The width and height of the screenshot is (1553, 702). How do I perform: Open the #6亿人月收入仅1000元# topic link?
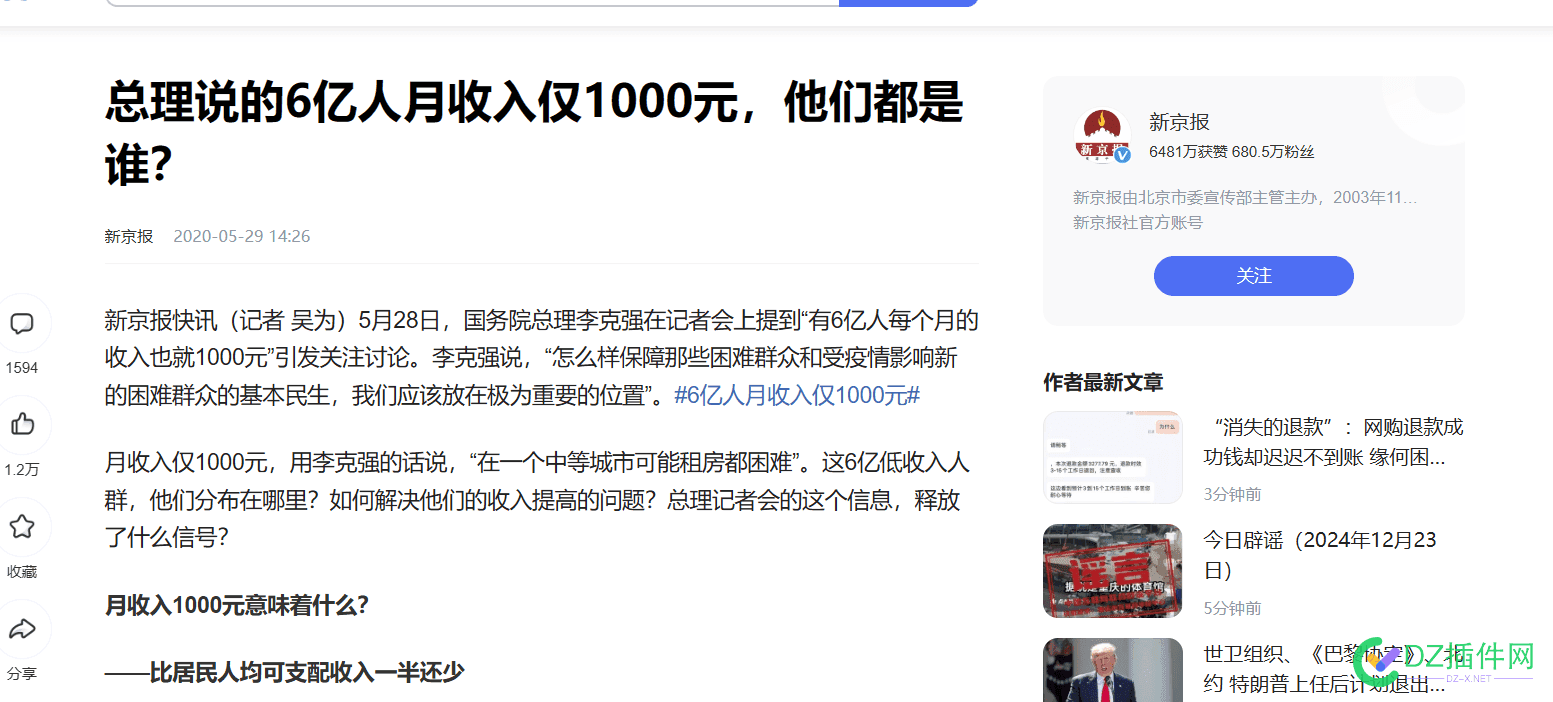click(x=797, y=395)
